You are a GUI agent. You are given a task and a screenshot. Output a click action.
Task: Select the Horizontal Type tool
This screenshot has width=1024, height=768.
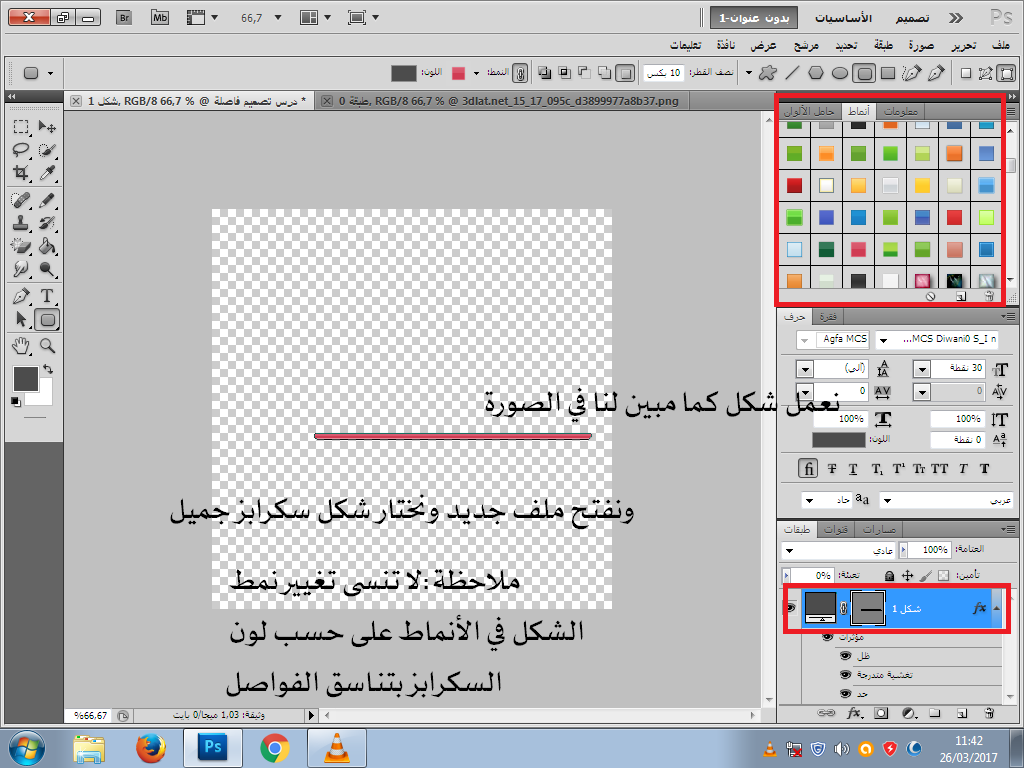click(x=46, y=296)
